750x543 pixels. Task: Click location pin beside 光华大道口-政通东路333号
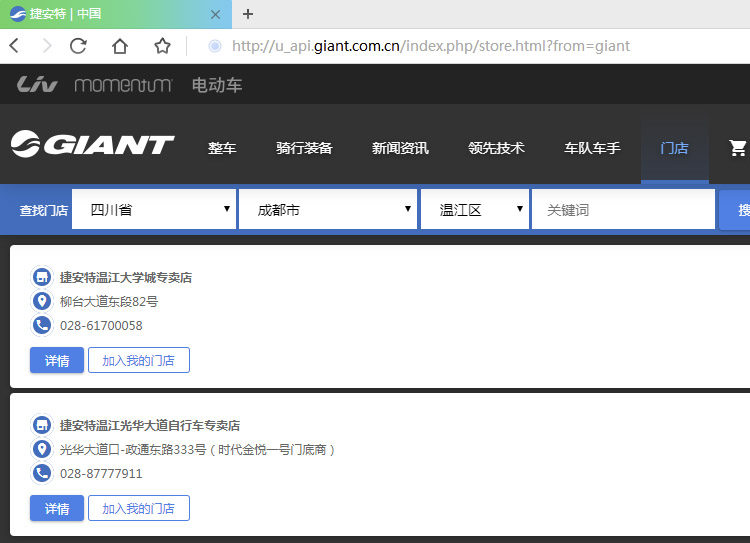pyautogui.click(x=42, y=449)
